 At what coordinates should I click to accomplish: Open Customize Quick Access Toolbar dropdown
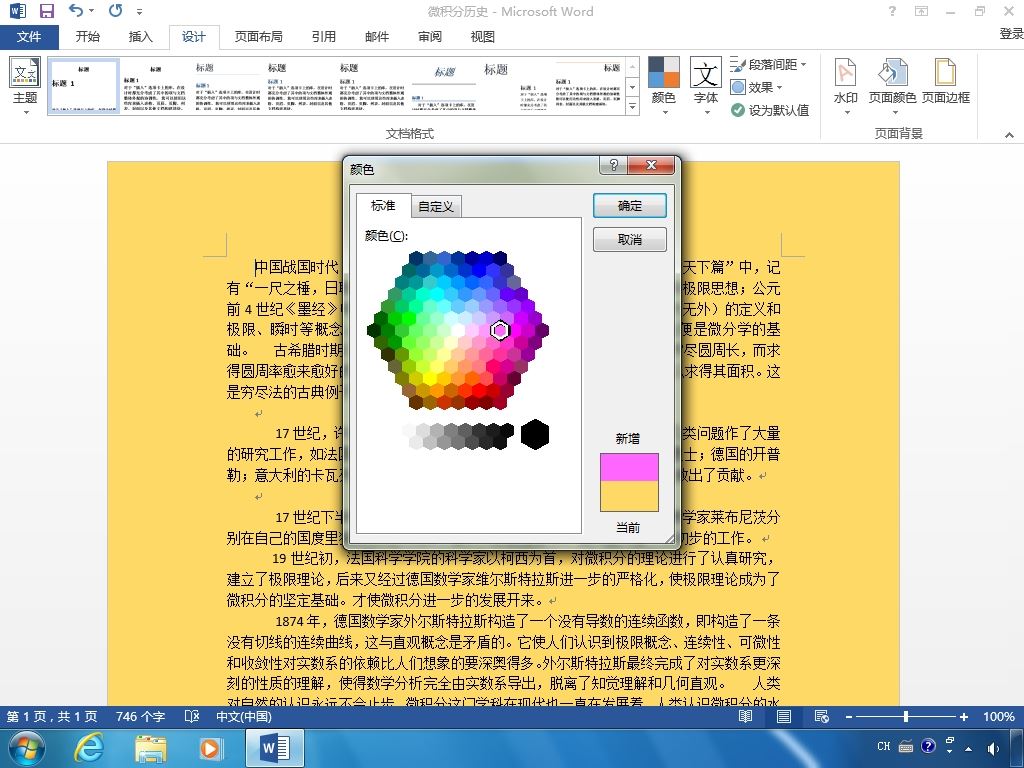pos(139,11)
